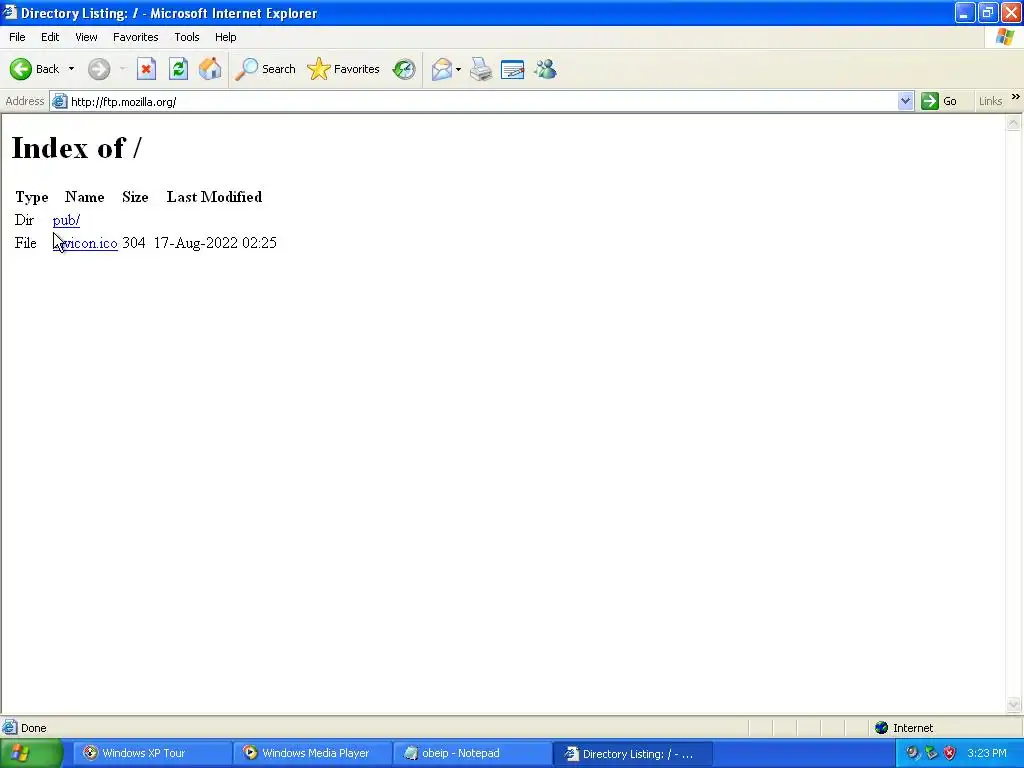Stop loading with the red X icon
The image size is (1024, 768).
tap(146, 69)
